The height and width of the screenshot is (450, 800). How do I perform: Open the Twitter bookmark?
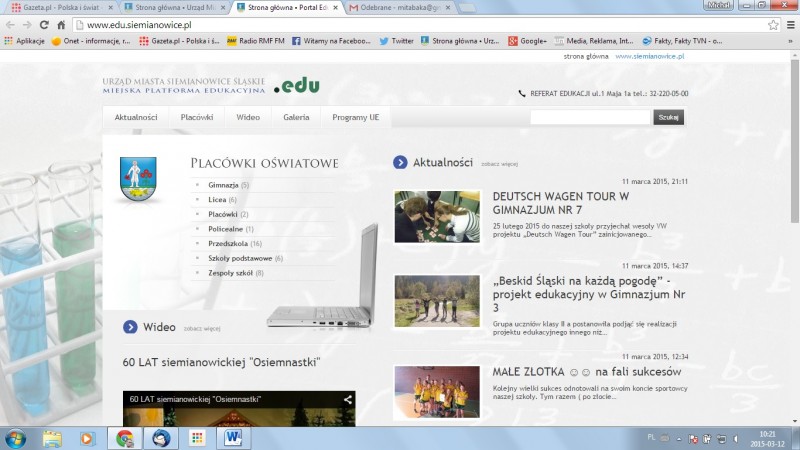point(396,41)
